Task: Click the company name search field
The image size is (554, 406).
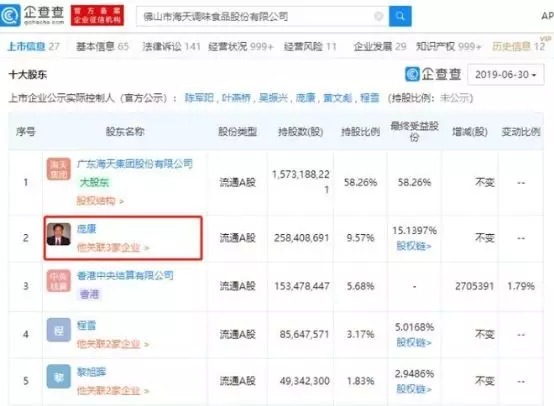Action: pos(255,16)
